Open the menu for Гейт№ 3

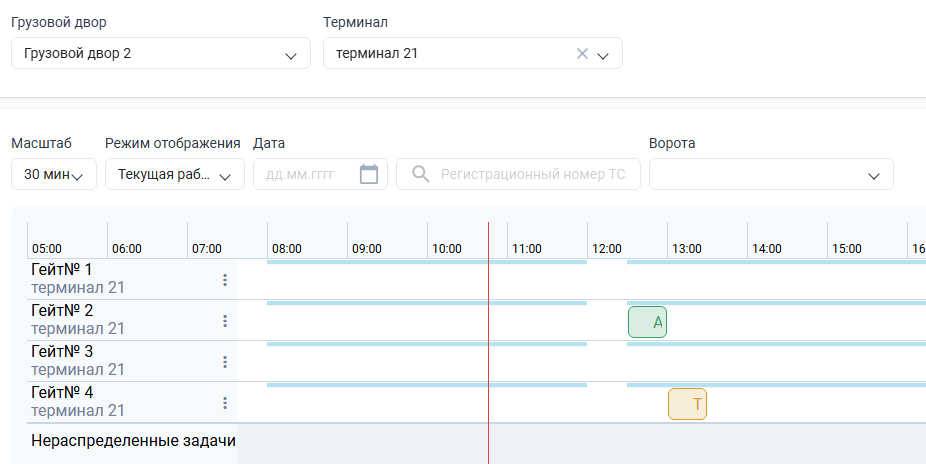224,362
